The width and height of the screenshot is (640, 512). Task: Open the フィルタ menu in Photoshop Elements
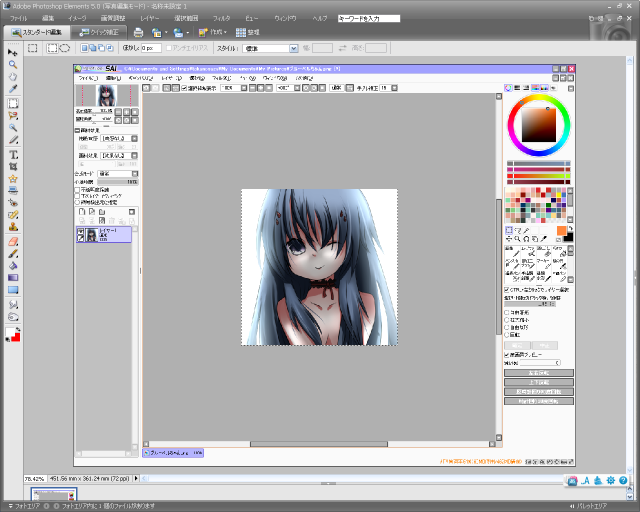coord(222,18)
